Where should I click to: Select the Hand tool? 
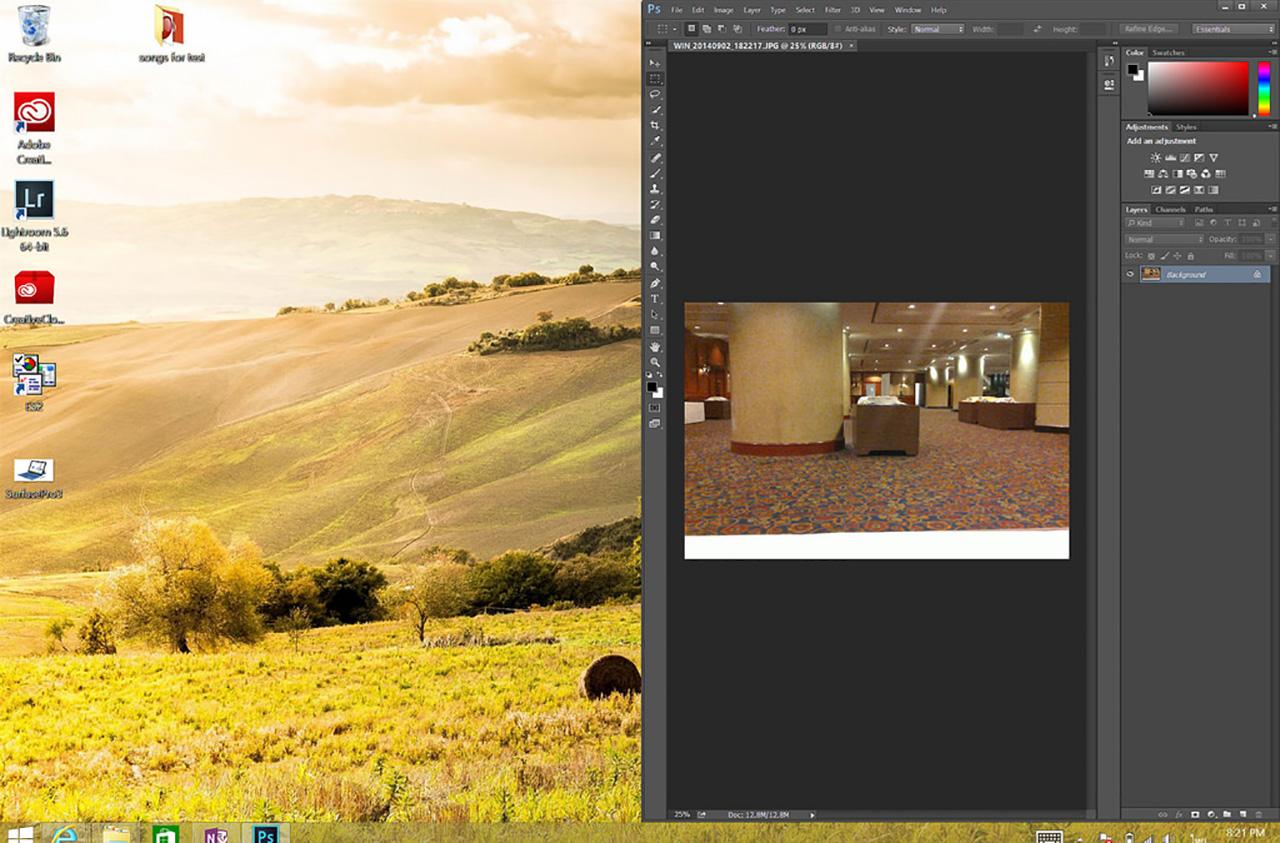coord(655,346)
